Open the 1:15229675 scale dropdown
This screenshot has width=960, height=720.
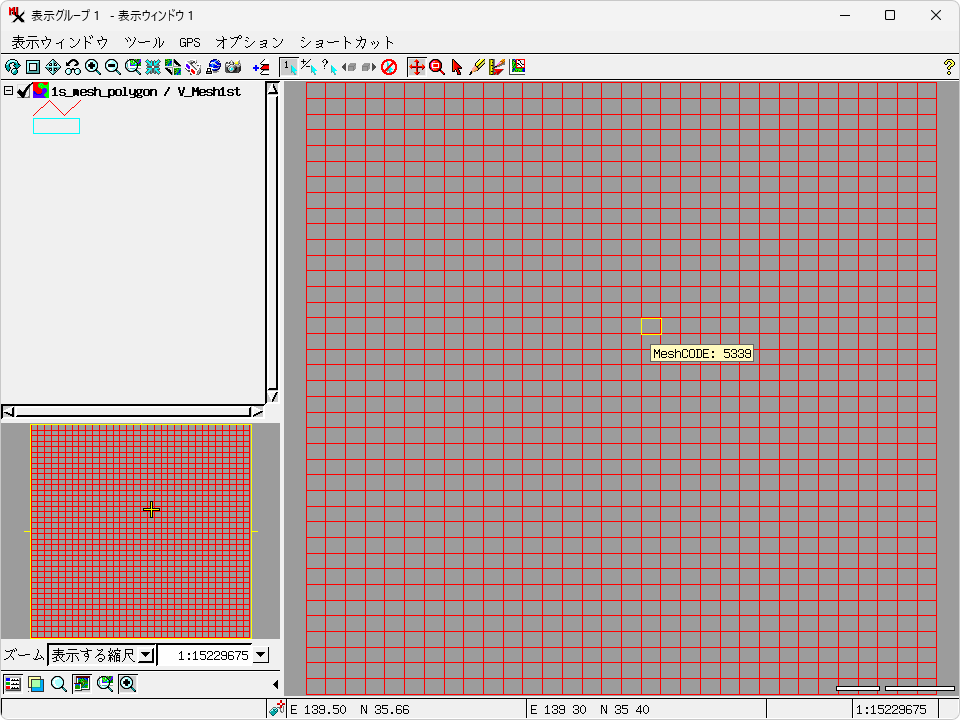[261, 655]
